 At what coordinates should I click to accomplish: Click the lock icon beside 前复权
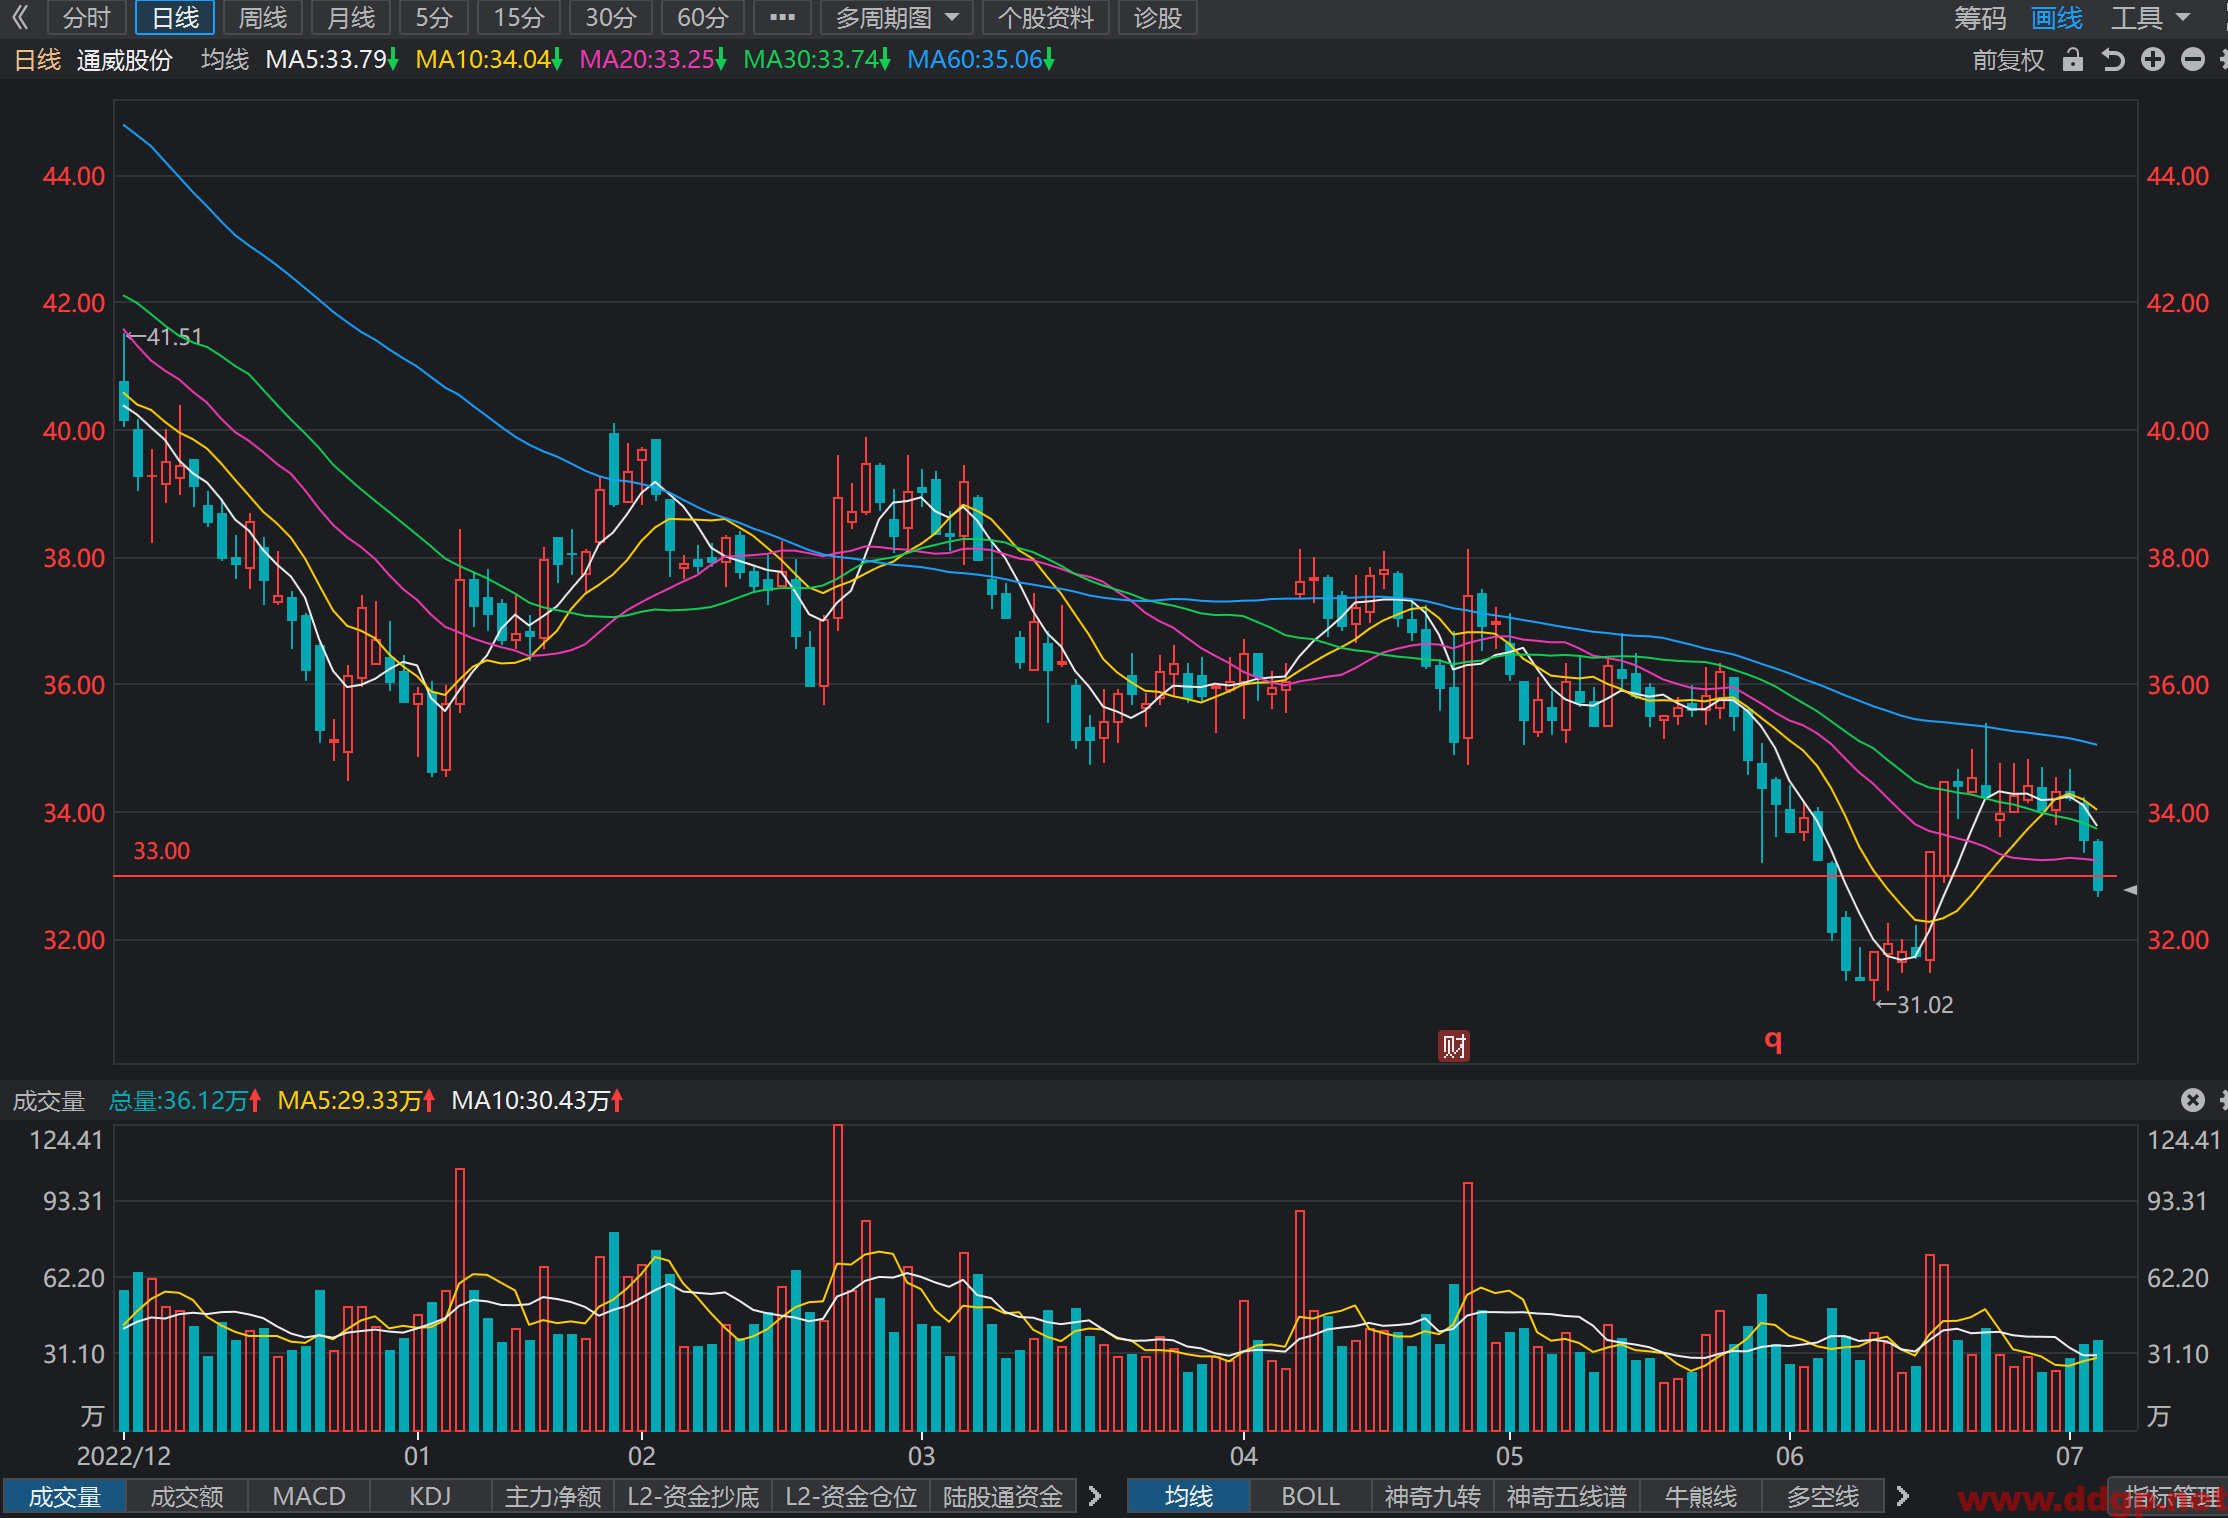(x=2073, y=60)
